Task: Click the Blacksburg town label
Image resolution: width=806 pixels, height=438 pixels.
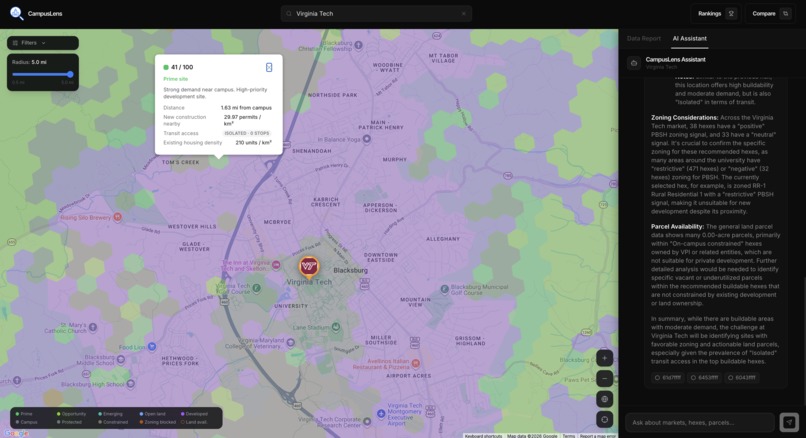Action: [x=351, y=270]
